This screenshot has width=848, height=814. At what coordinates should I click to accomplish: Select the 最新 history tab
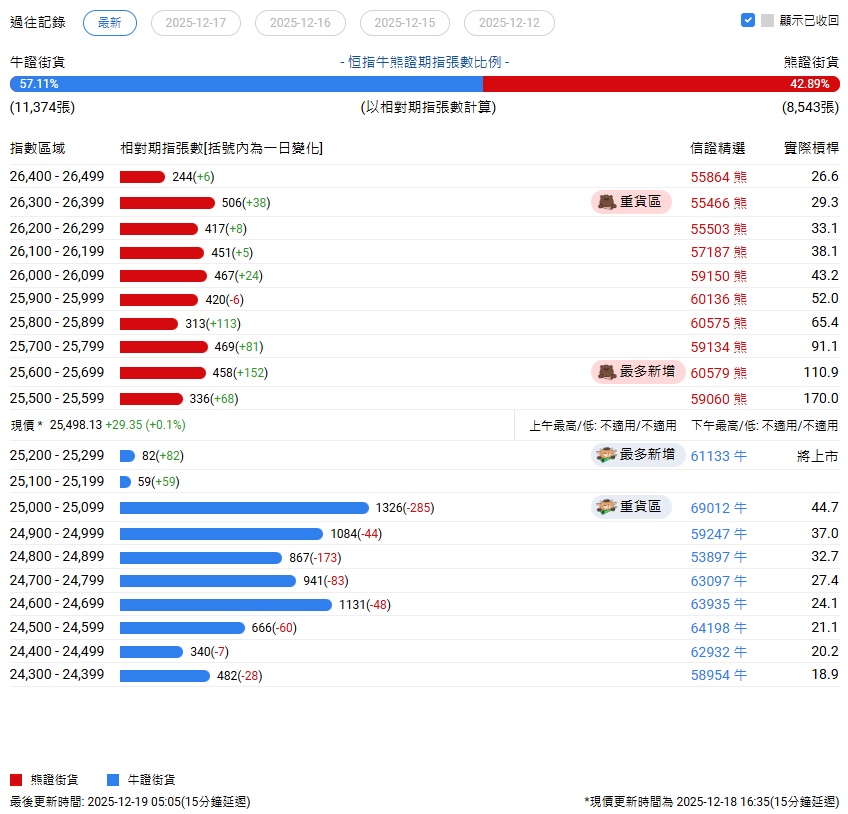point(110,23)
